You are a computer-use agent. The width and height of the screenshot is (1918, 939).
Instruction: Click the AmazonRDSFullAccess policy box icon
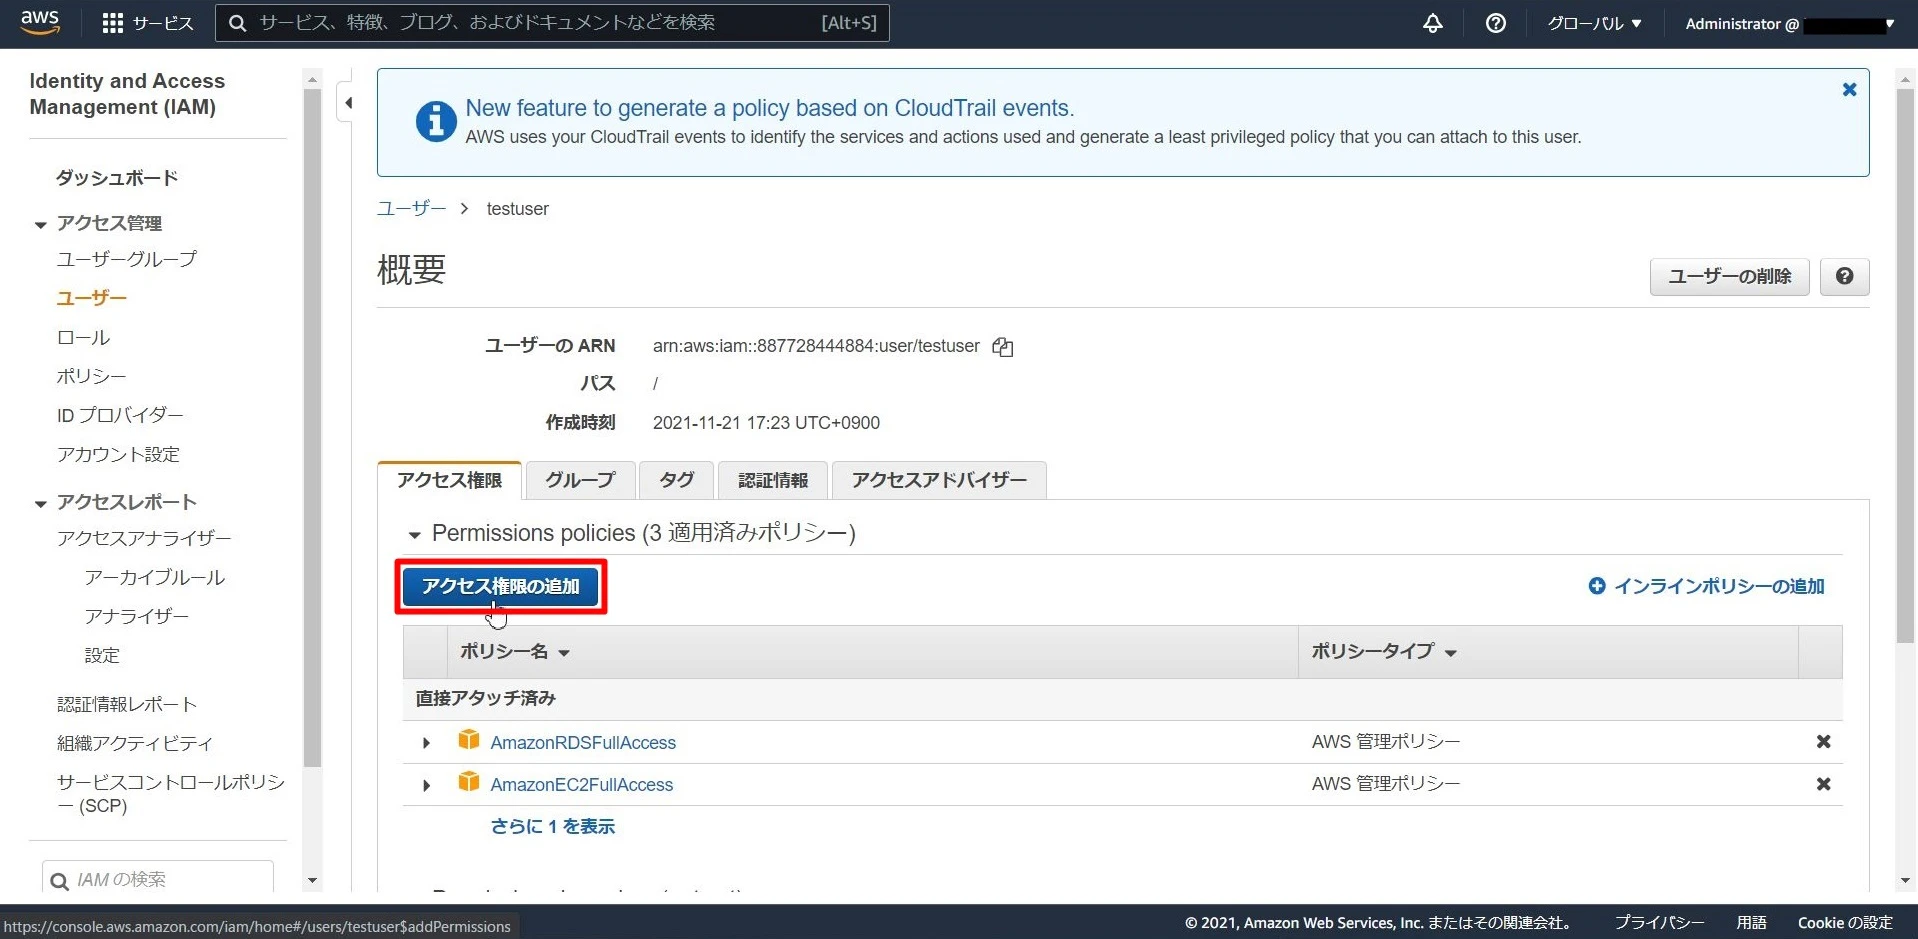(x=468, y=740)
